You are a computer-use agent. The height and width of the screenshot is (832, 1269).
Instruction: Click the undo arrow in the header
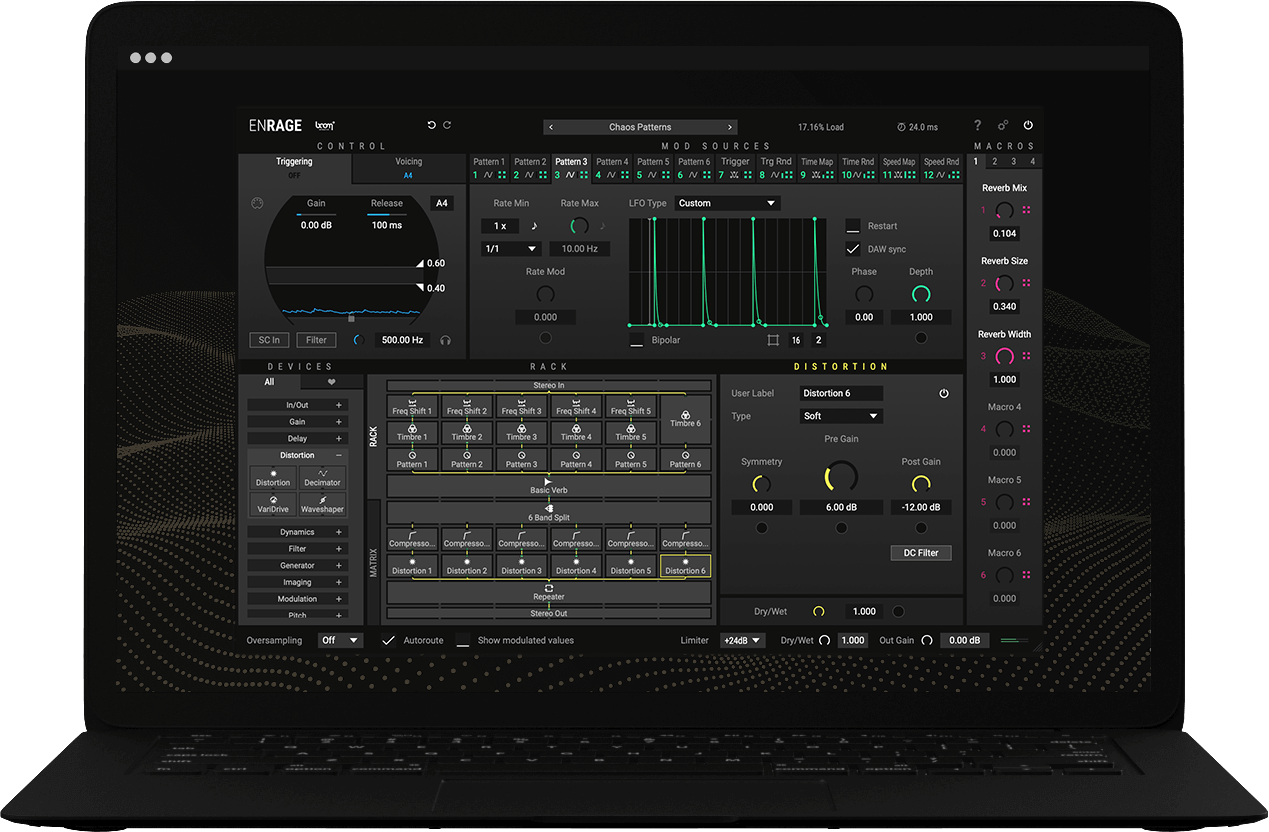[x=432, y=126]
